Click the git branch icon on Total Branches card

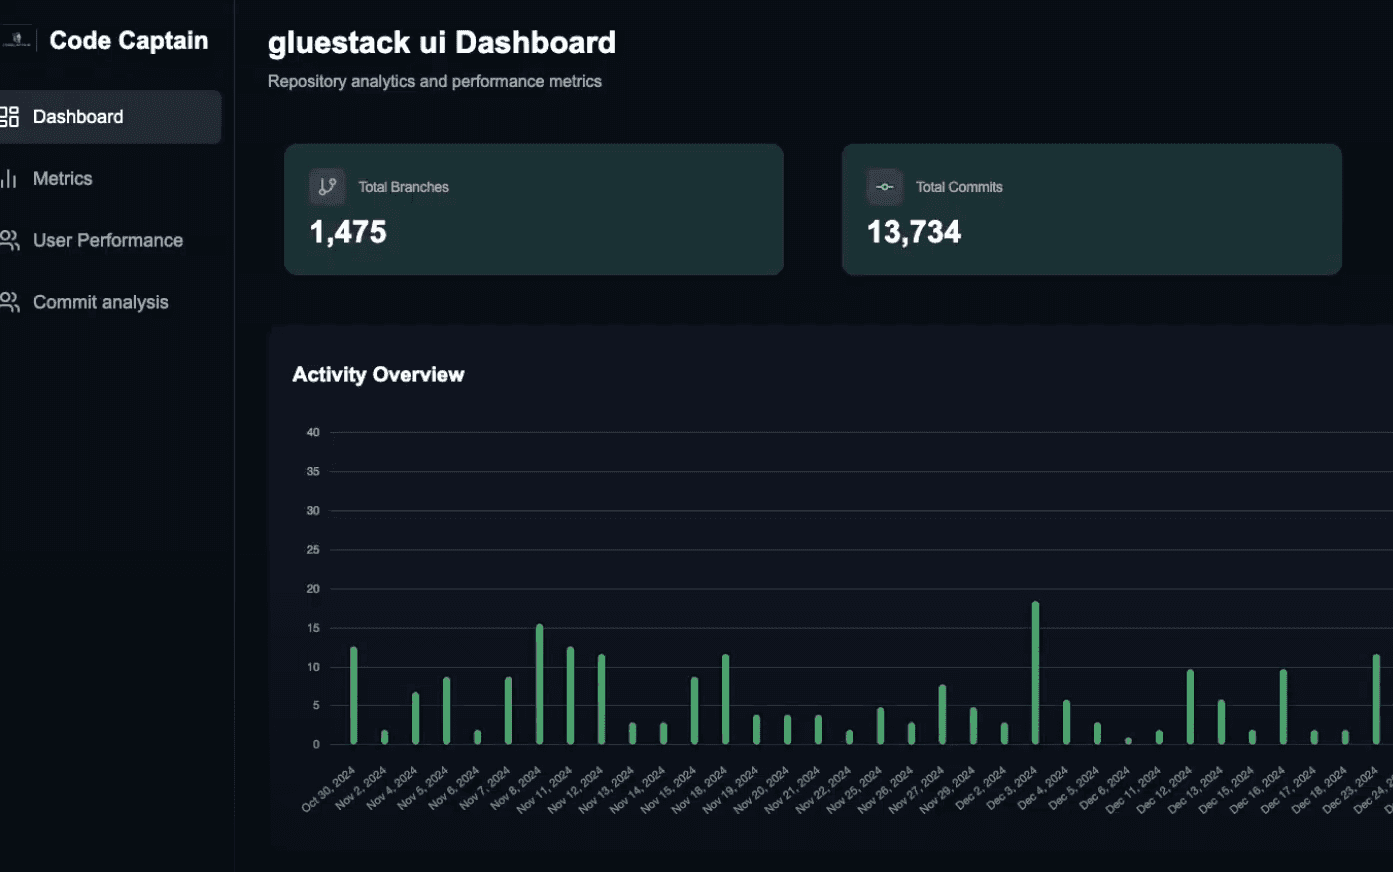pos(327,187)
